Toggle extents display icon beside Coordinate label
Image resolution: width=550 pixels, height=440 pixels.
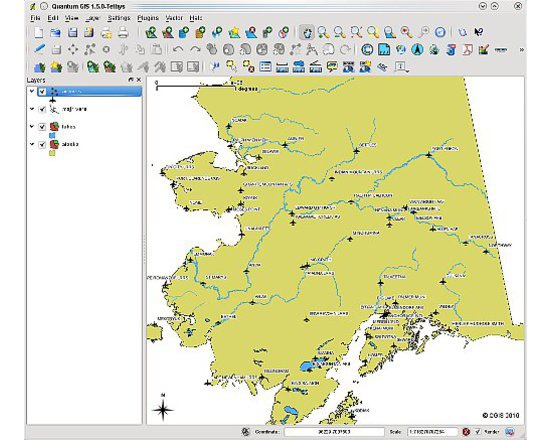(x=246, y=432)
